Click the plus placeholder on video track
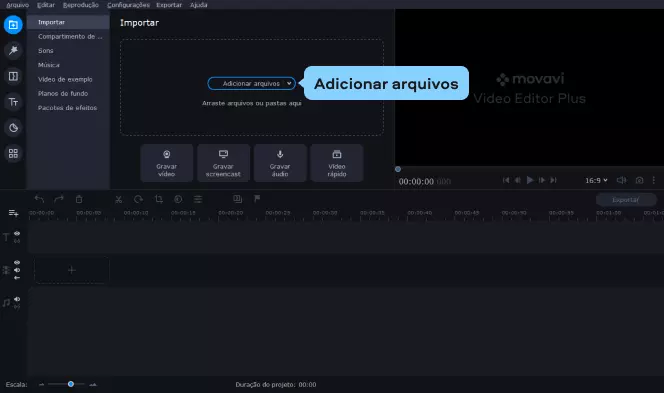Image resolution: width=664 pixels, height=393 pixels. point(72,270)
